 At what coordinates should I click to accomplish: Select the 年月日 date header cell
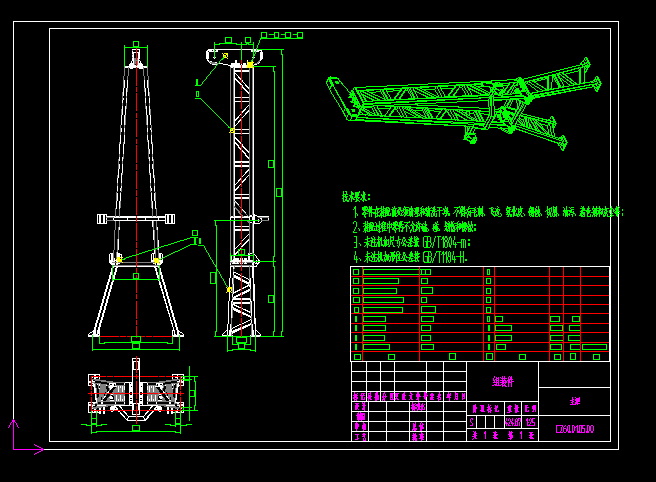click(455, 396)
